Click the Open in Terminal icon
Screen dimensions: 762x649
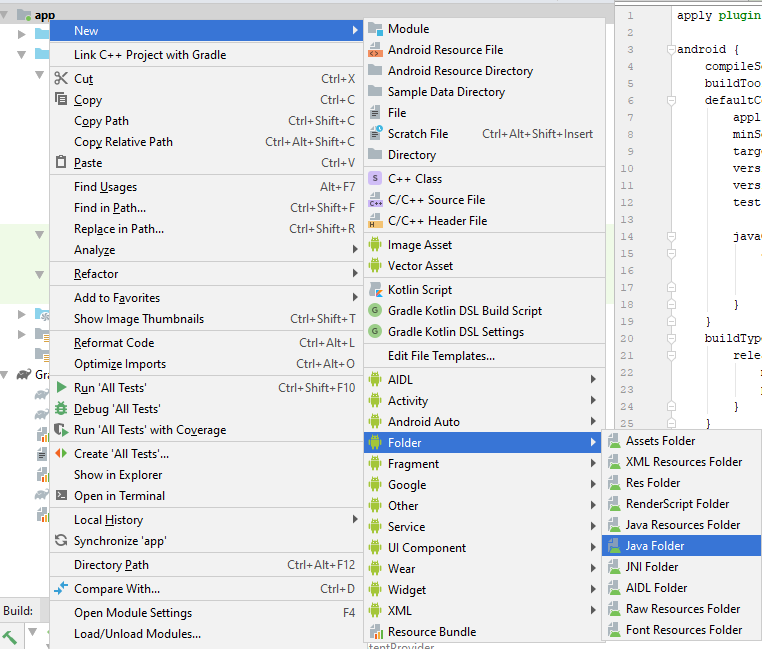[61, 496]
